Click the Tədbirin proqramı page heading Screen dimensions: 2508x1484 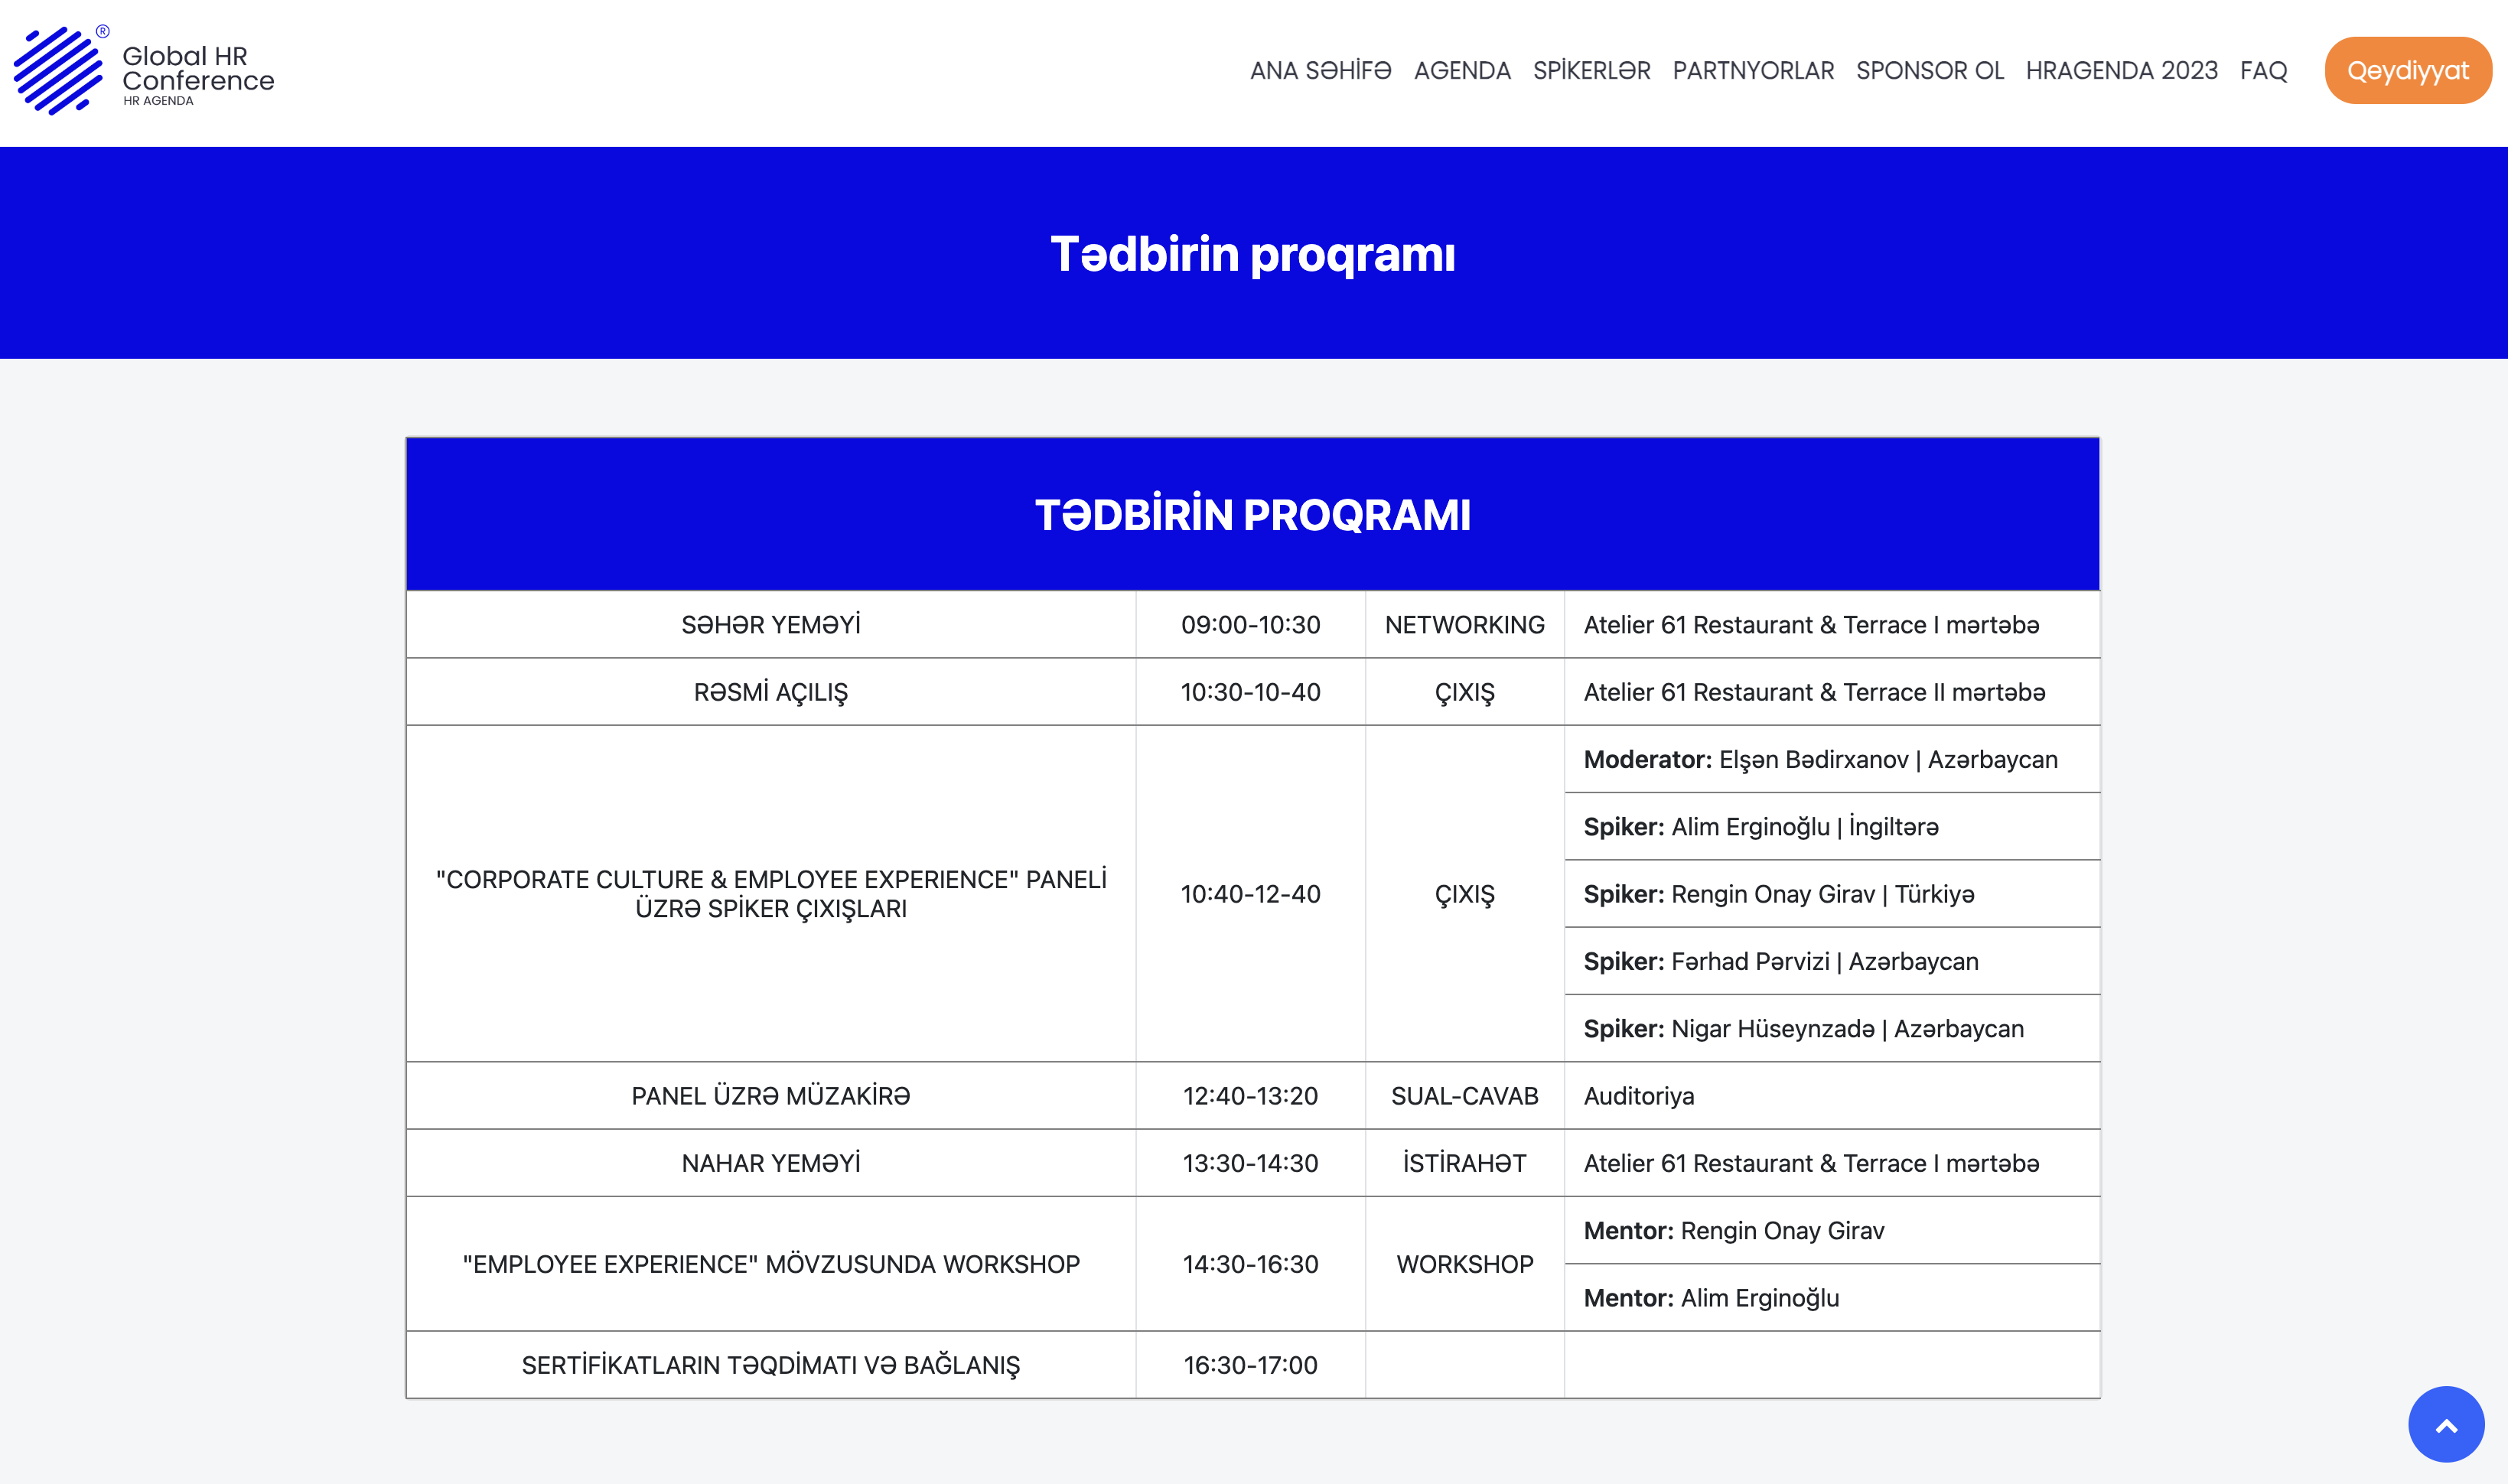tap(1252, 254)
